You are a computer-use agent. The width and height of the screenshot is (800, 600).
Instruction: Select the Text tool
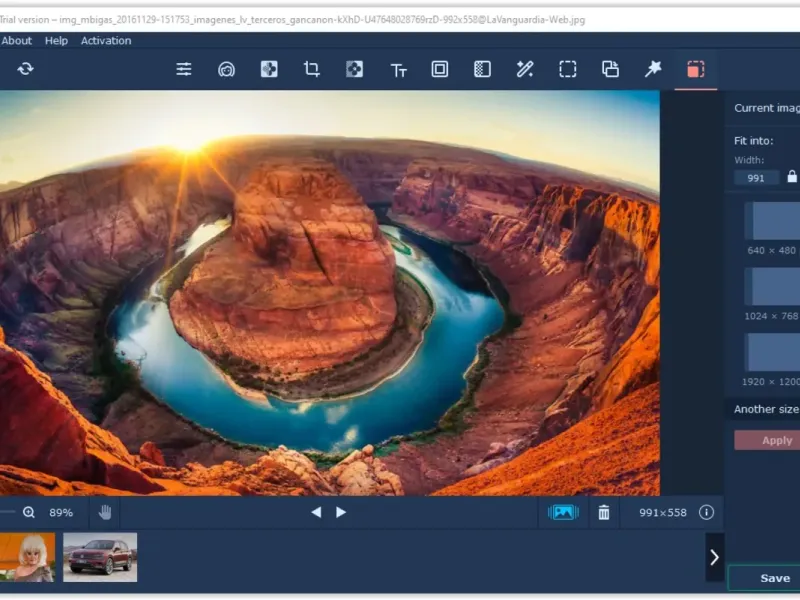point(398,70)
